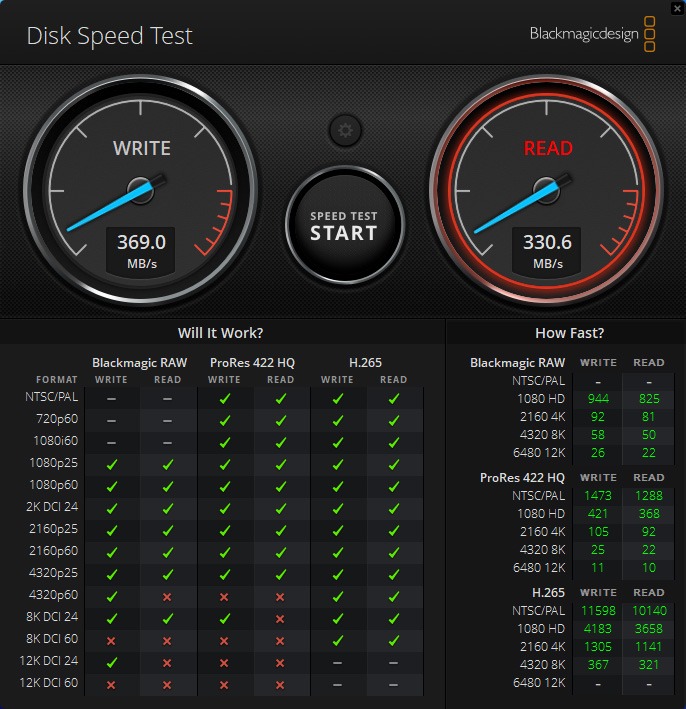
Task: Click Blackmagic RAW 4320 8K read value 50
Action: 649,435
